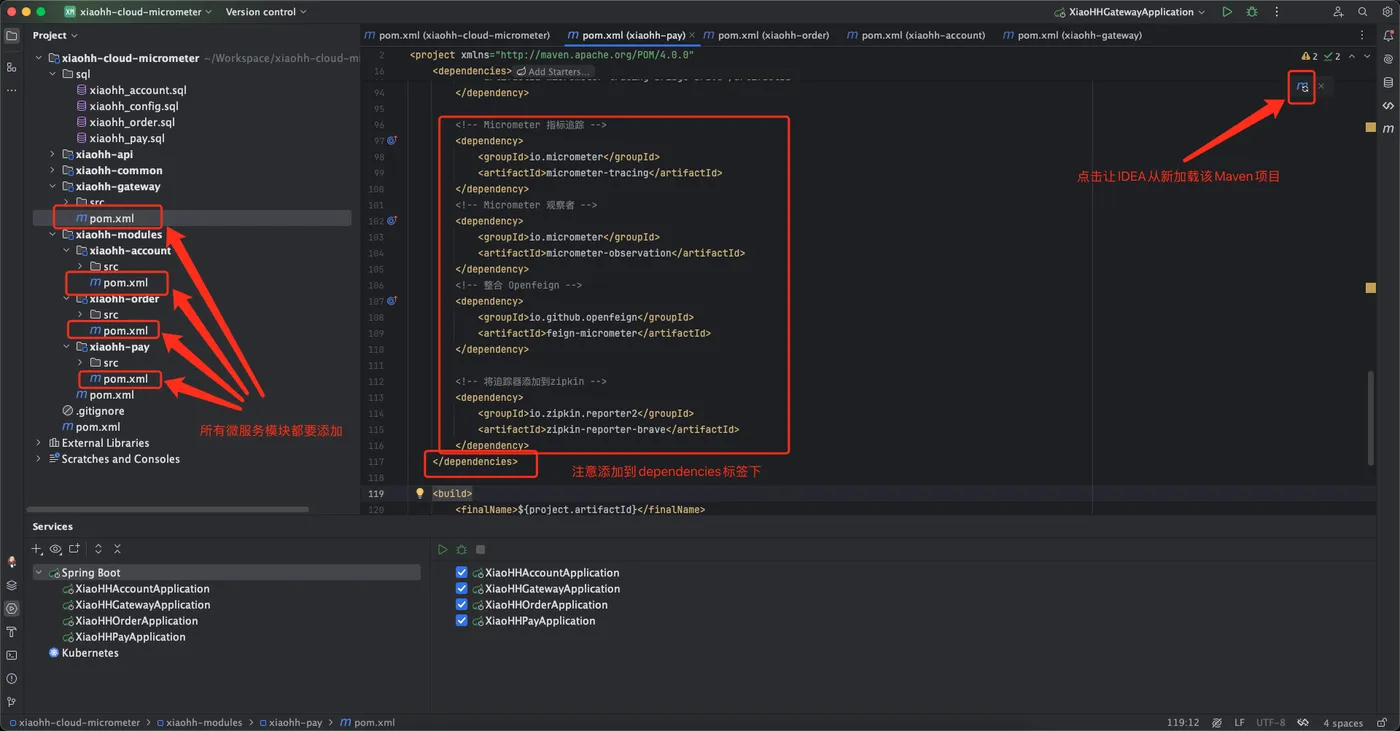Collapse the sql folder
The image size is (1400, 731).
(x=53, y=74)
